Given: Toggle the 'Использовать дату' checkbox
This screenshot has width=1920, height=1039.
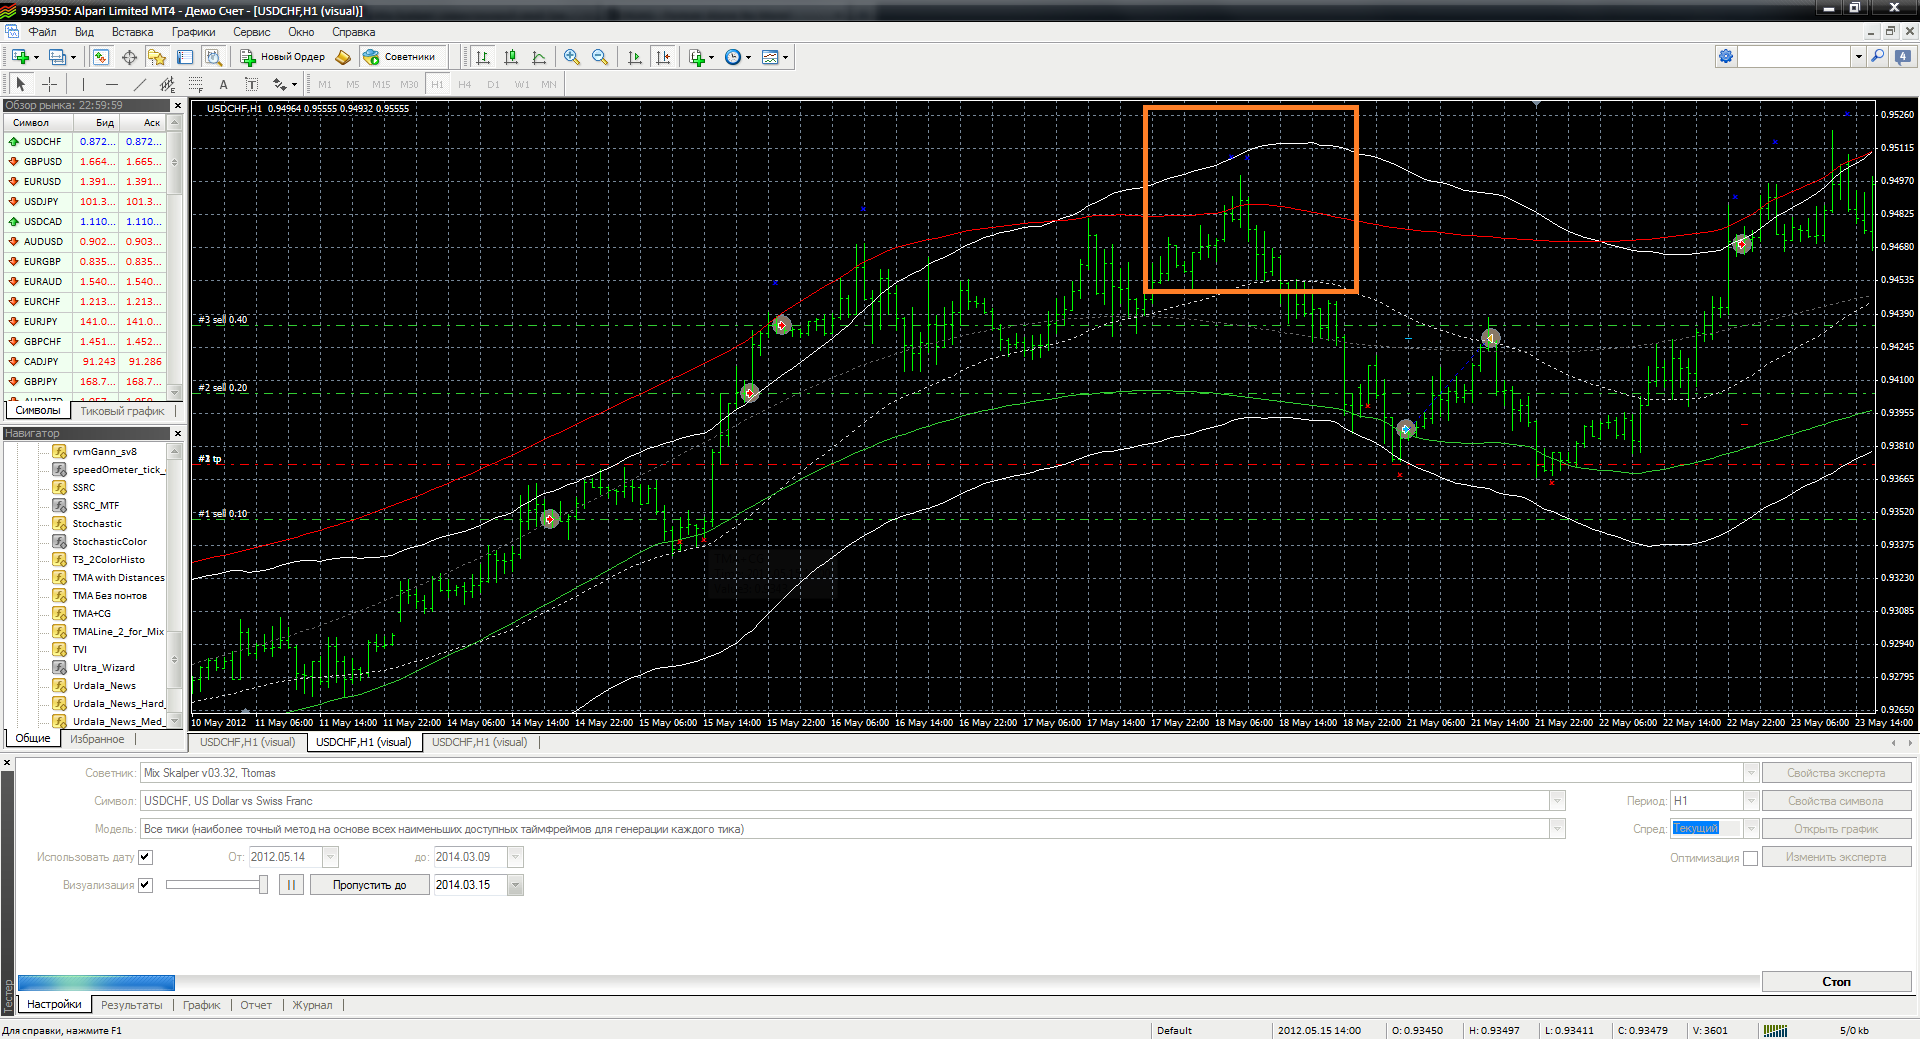Looking at the screenshot, I should pyautogui.click(x=145, y=857).
